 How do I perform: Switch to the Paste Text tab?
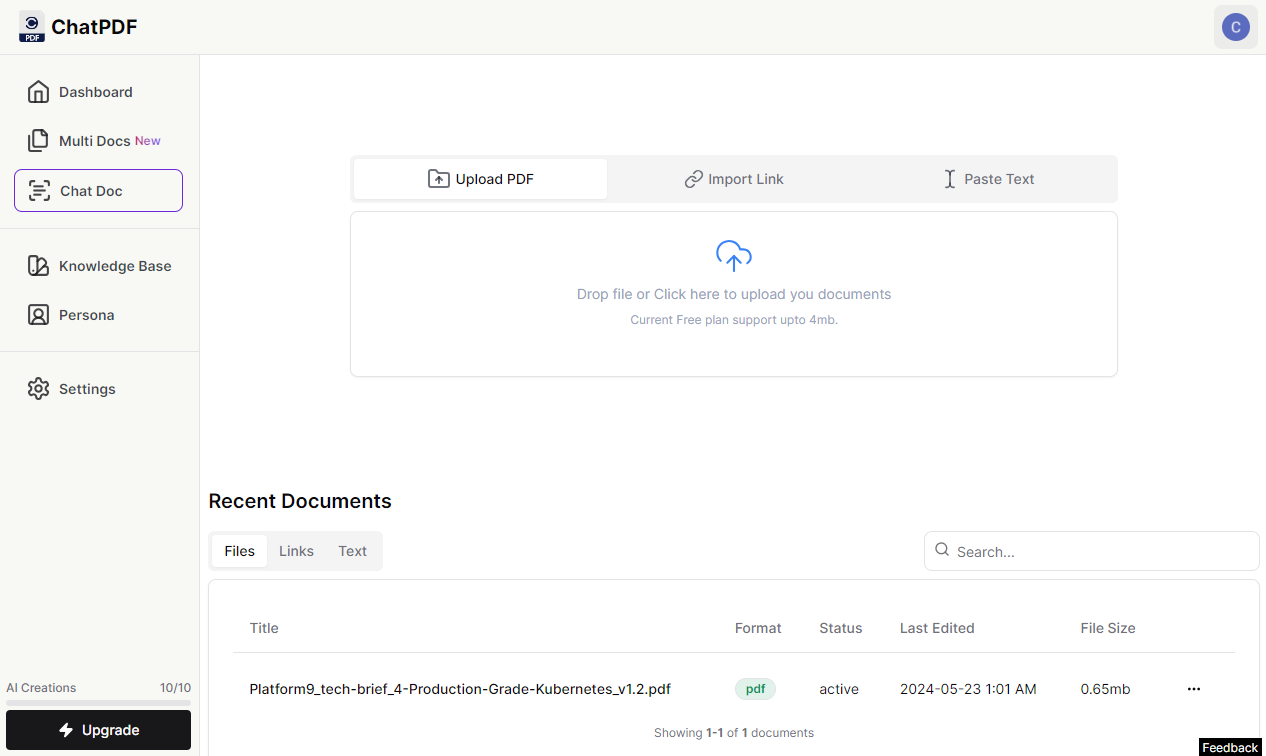coord(988,179)
